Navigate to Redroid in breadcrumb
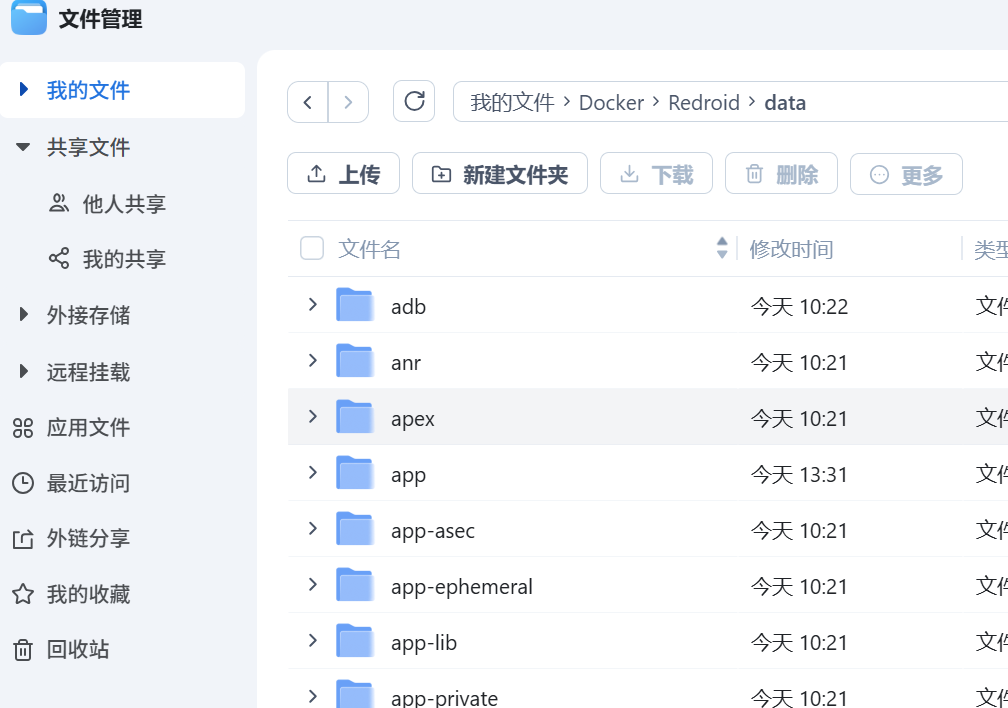The width and height of the screenshot is (1008, 708). (x=704, y=102)
